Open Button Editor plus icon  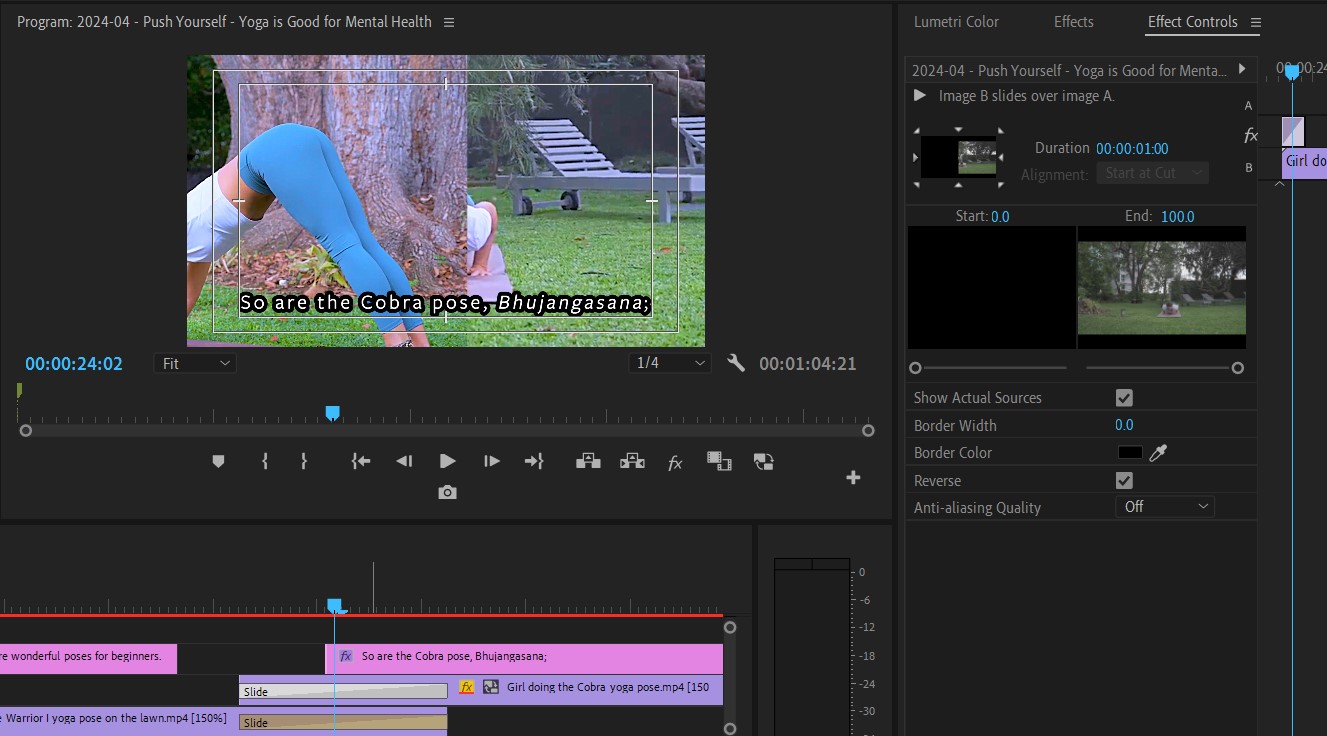pyautogui.click(x=853, y=478)
